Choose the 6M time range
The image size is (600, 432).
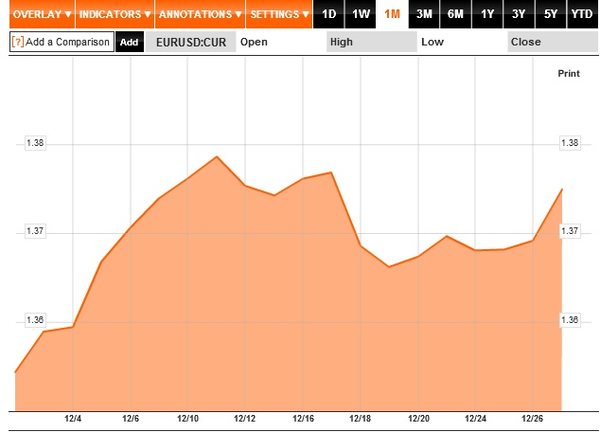(455, 14)
